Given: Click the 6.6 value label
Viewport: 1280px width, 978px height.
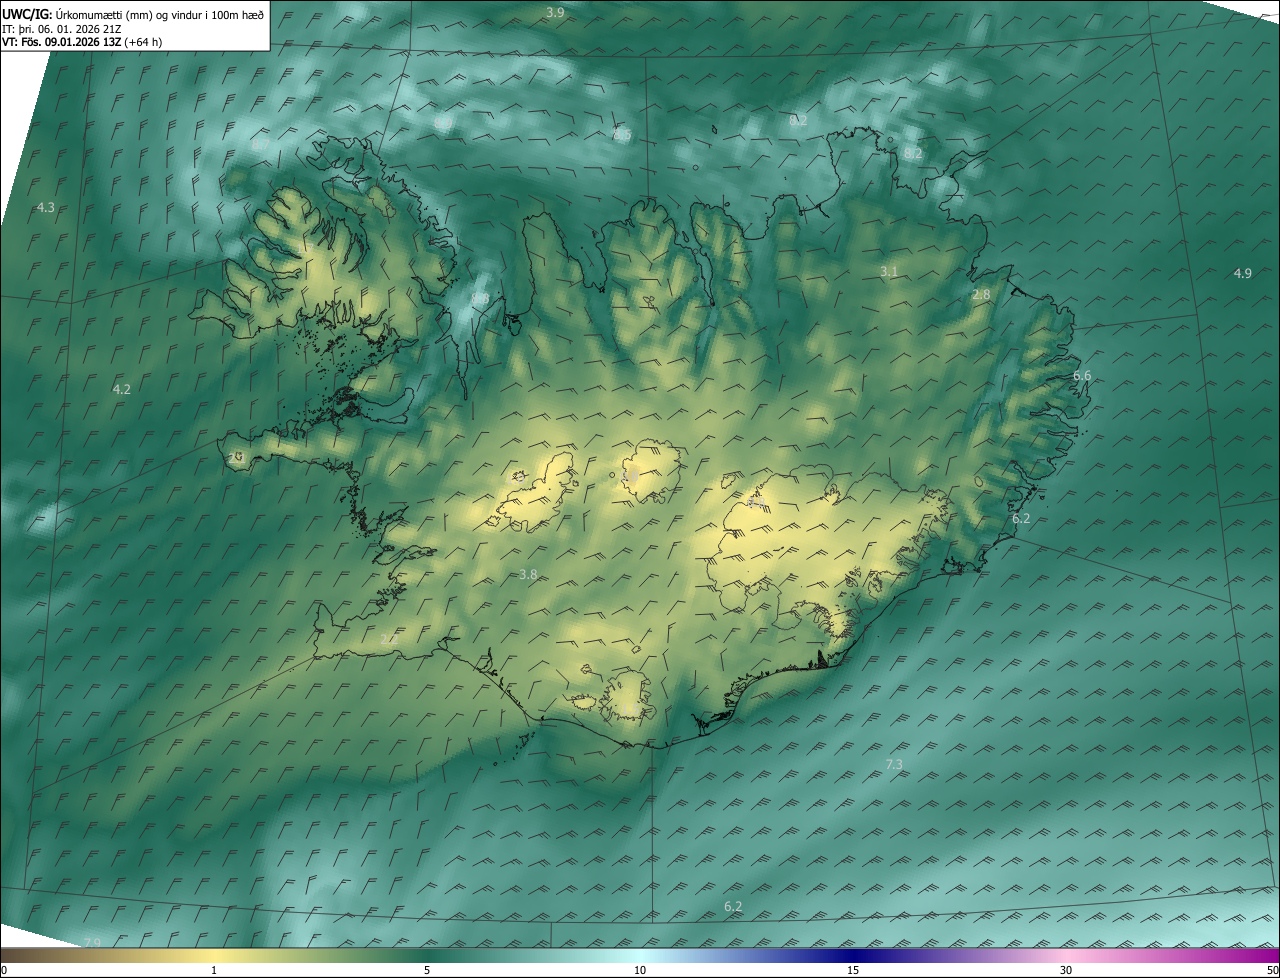Looking at the screenshot, I should [1082, 375].
